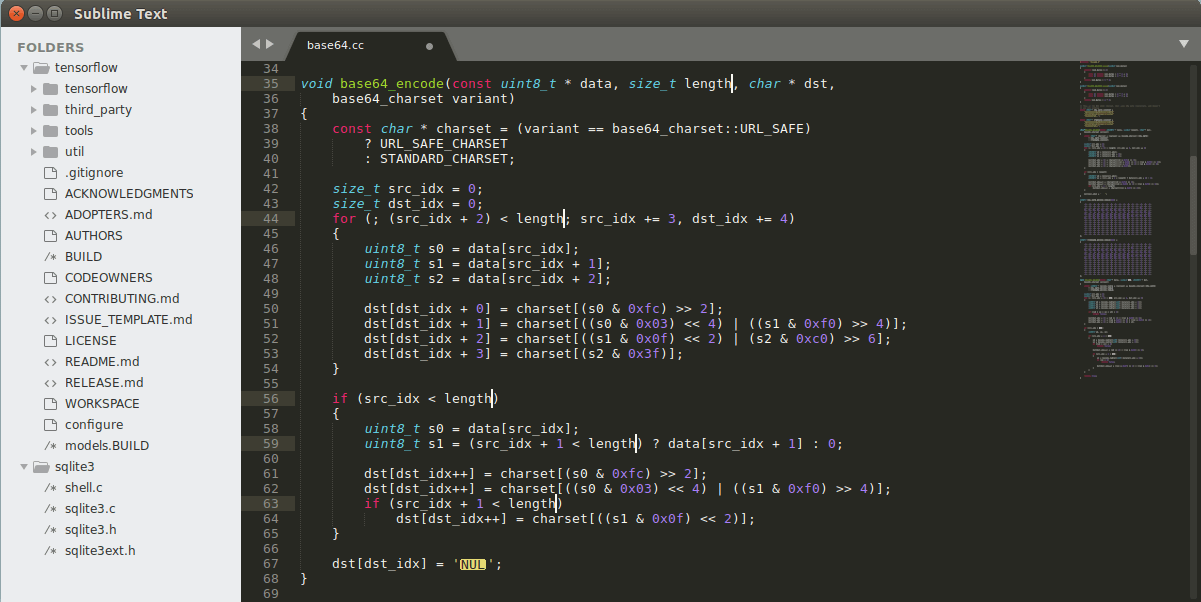
Task: Click the sqlite3 folder icon to toggle it
Action: point(40,466)
